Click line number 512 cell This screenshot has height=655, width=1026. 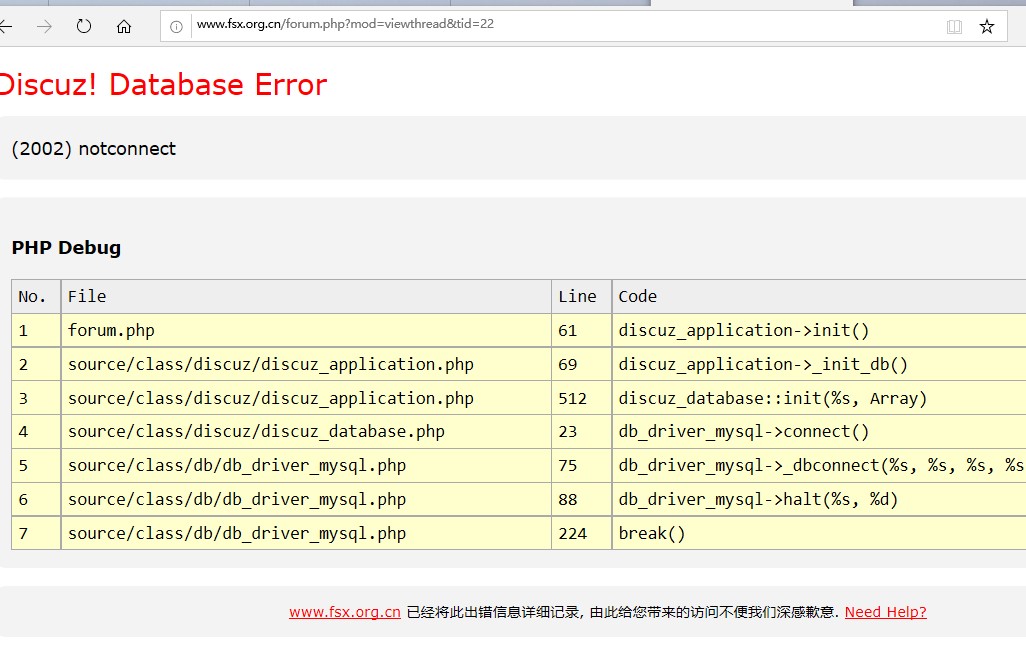573,398
